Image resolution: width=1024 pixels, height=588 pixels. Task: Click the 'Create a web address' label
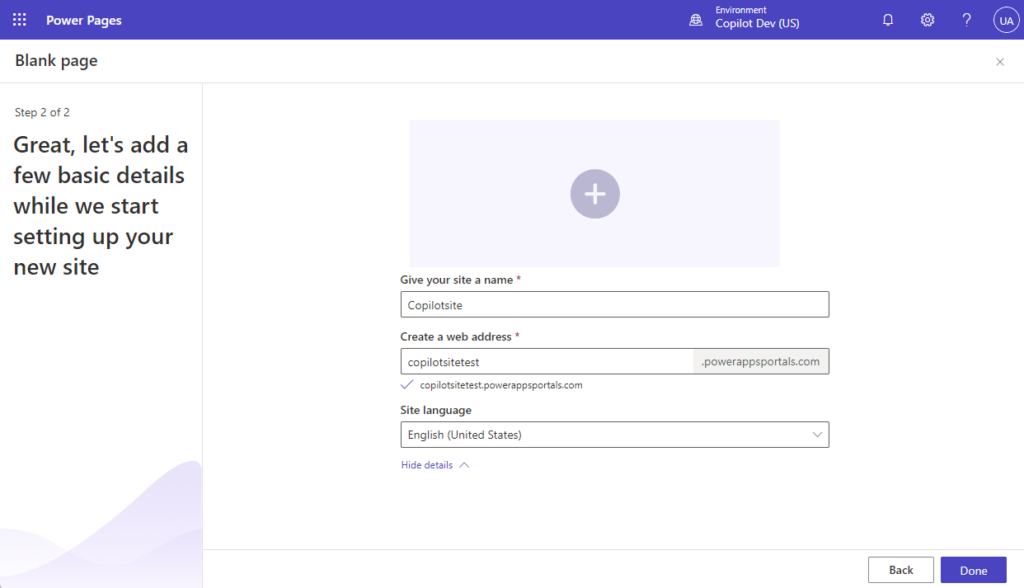pyautogui.click(x=456, y=336)
